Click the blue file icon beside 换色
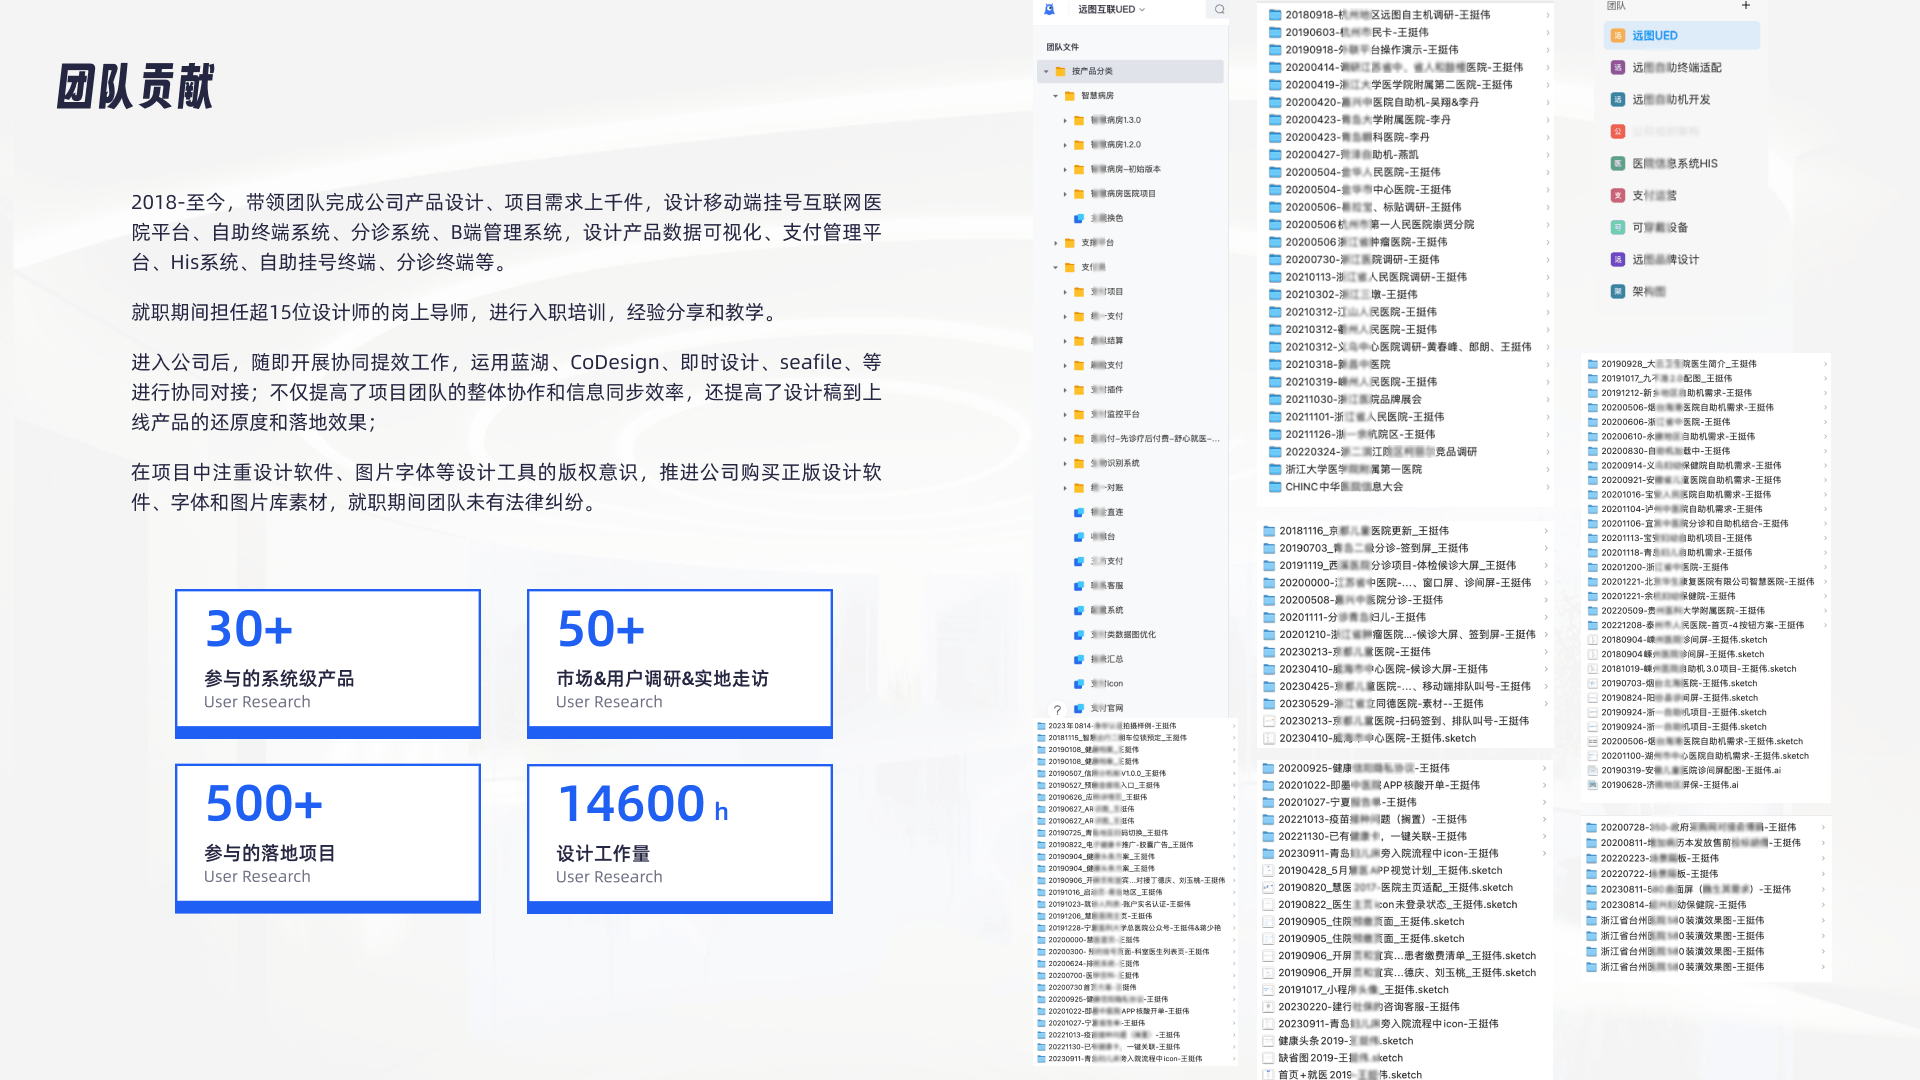The height and width of the screenshot is (1080, 1920). (x=1079, y=218)
